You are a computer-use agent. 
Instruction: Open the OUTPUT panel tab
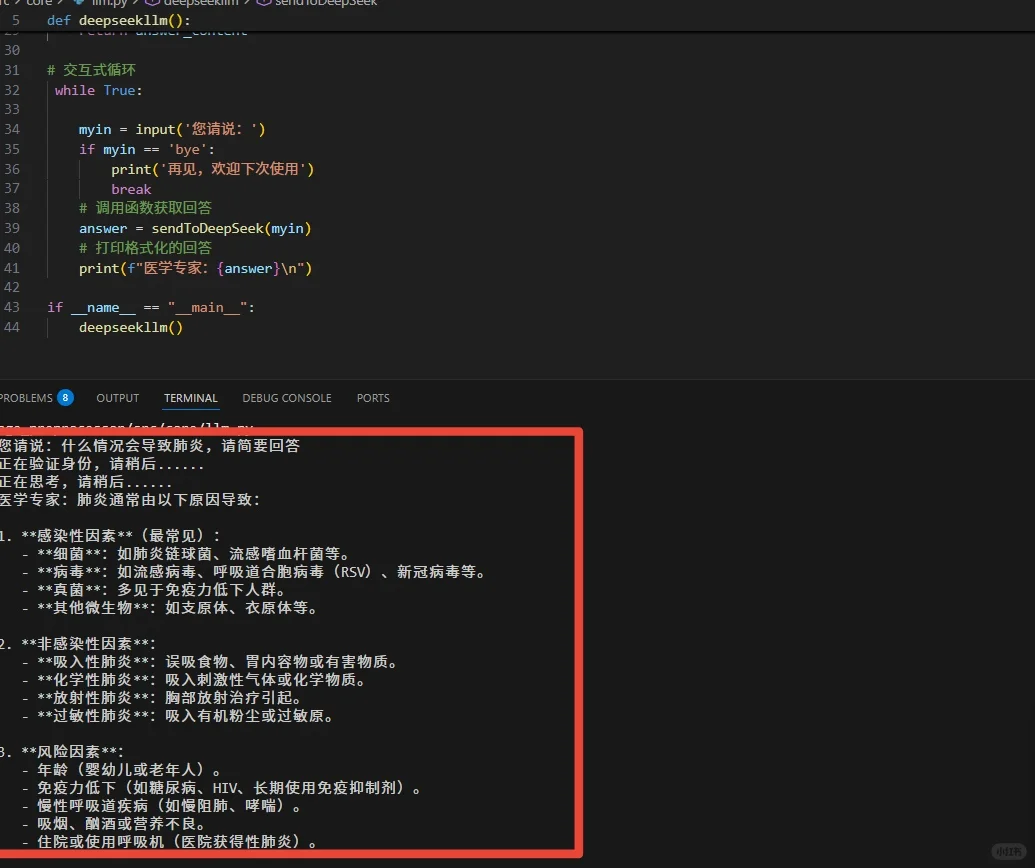coord(117,398)
